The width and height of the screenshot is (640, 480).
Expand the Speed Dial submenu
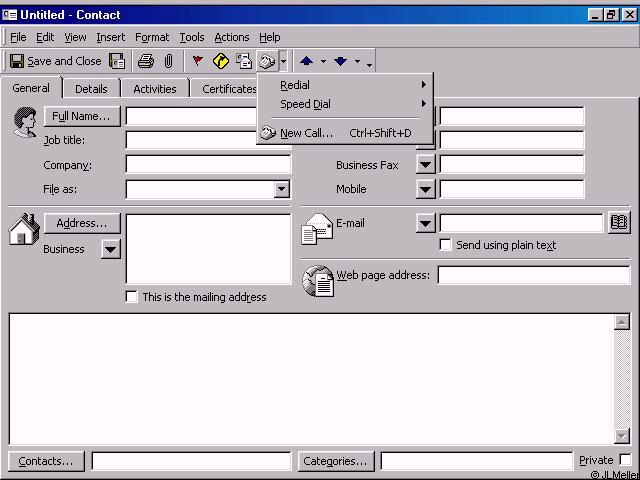coord(345,104)
